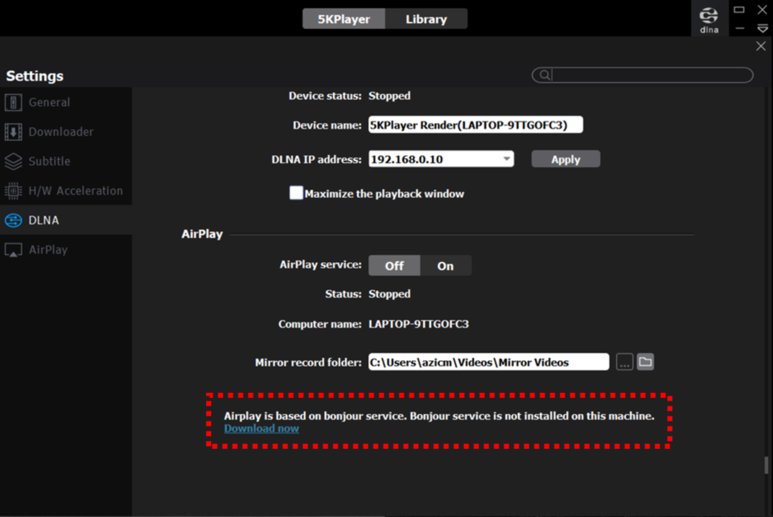Viewport: 773px width, 517px height.
Task: Switch to the 5KPlayer tab
Action: tap(344, 19)
